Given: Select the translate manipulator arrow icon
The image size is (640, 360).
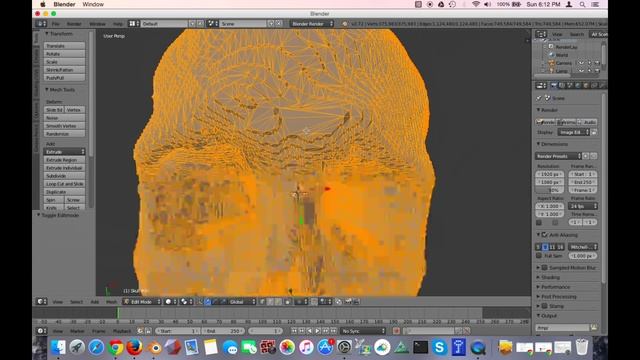Looking at the screenshot, I should [x=208, y=302].
